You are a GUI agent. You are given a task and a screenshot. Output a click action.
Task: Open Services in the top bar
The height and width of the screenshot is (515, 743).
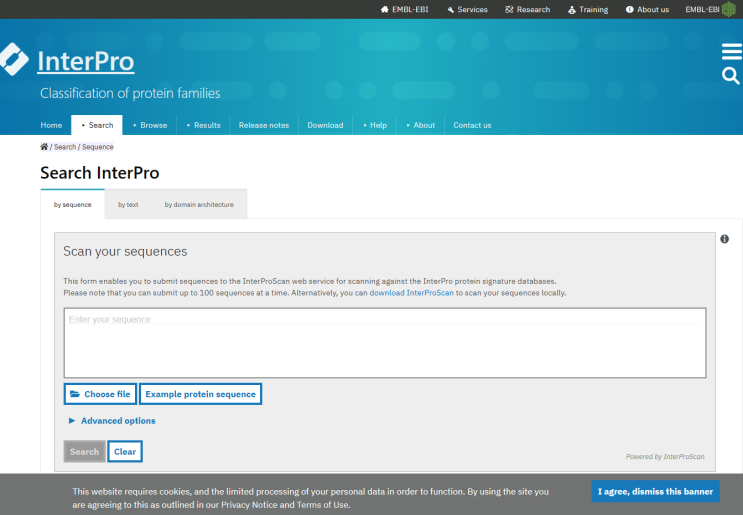point(467,9)
